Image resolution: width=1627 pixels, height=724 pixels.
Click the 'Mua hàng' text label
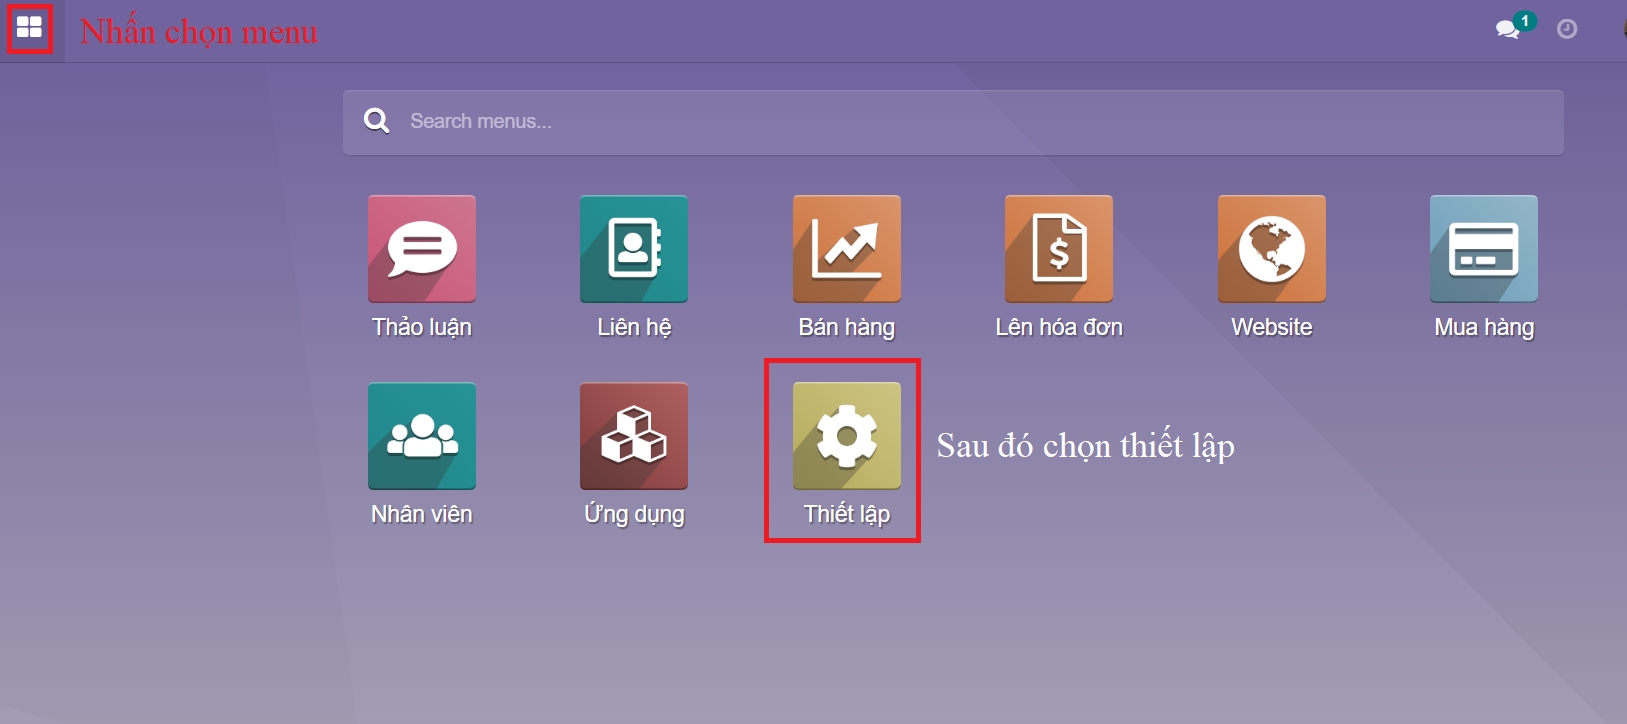click(1484, 327)
